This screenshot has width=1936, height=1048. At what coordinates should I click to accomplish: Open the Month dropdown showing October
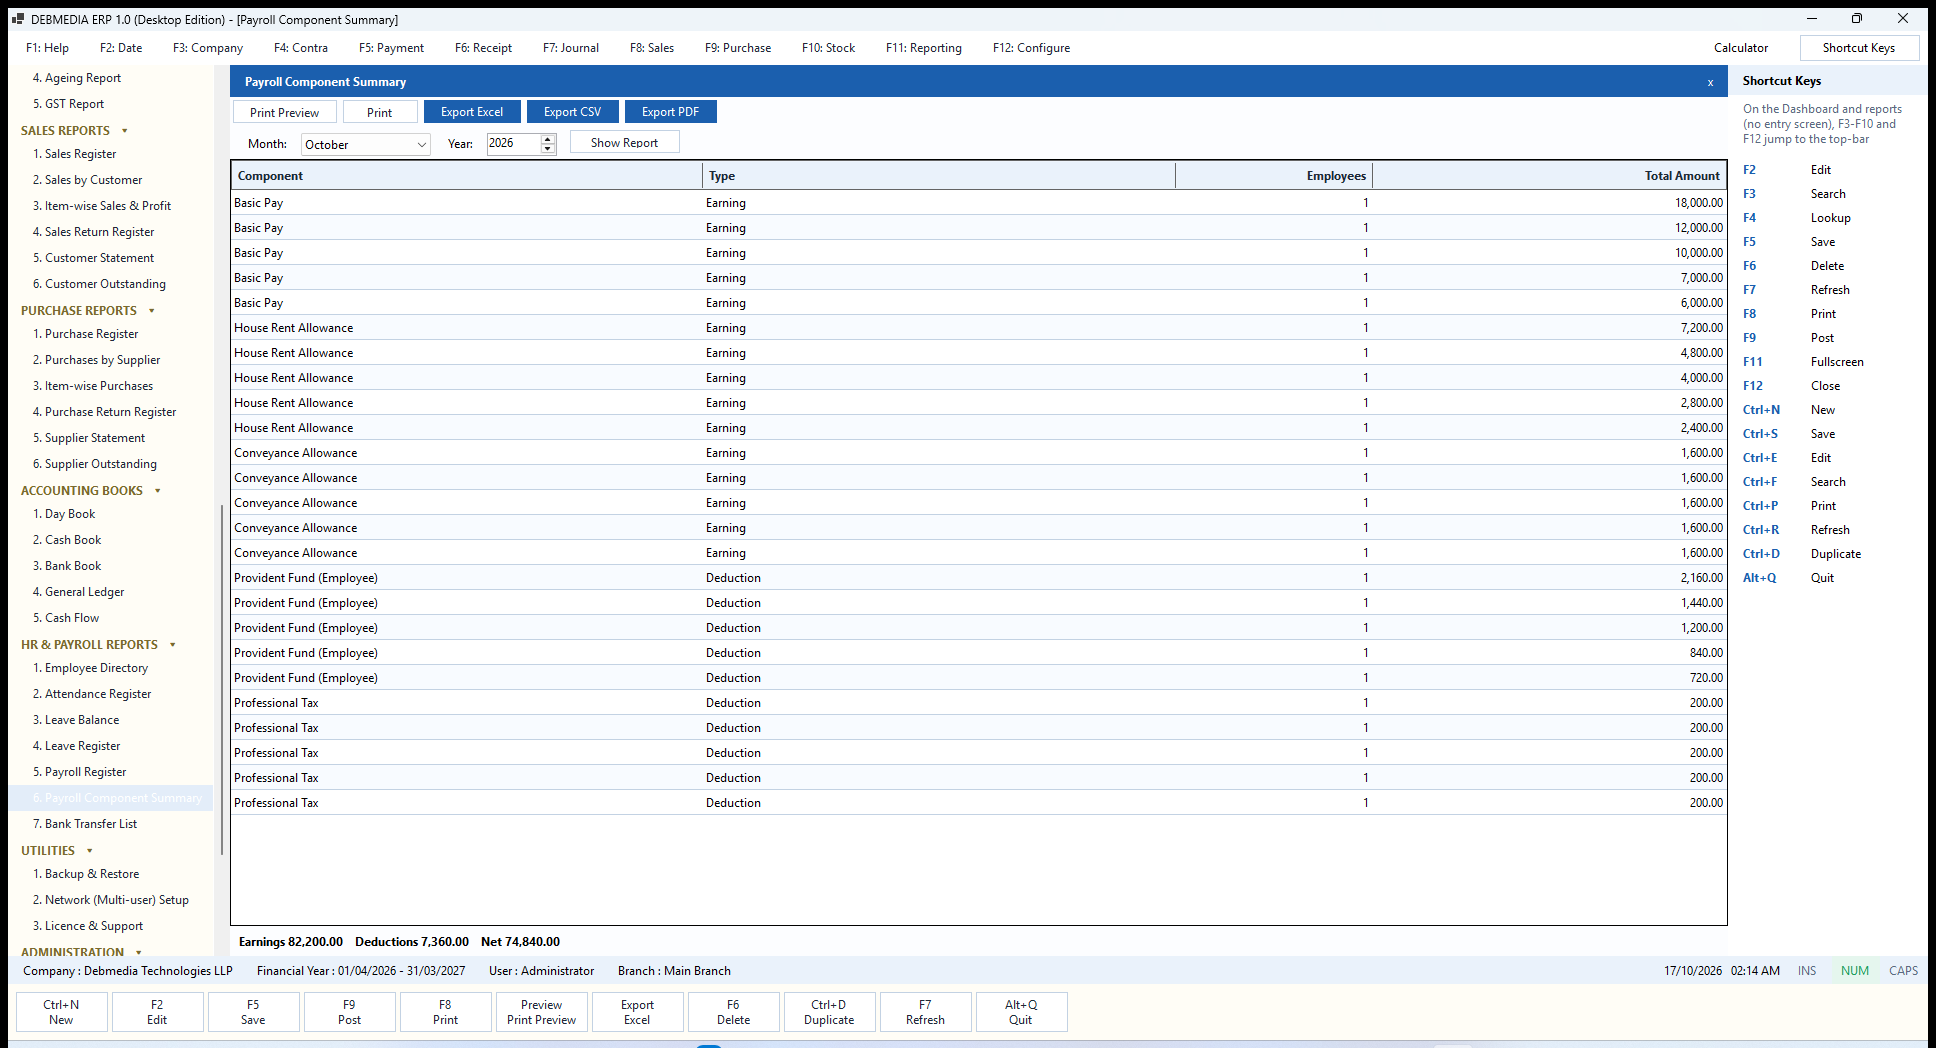[x=366, y=145]
